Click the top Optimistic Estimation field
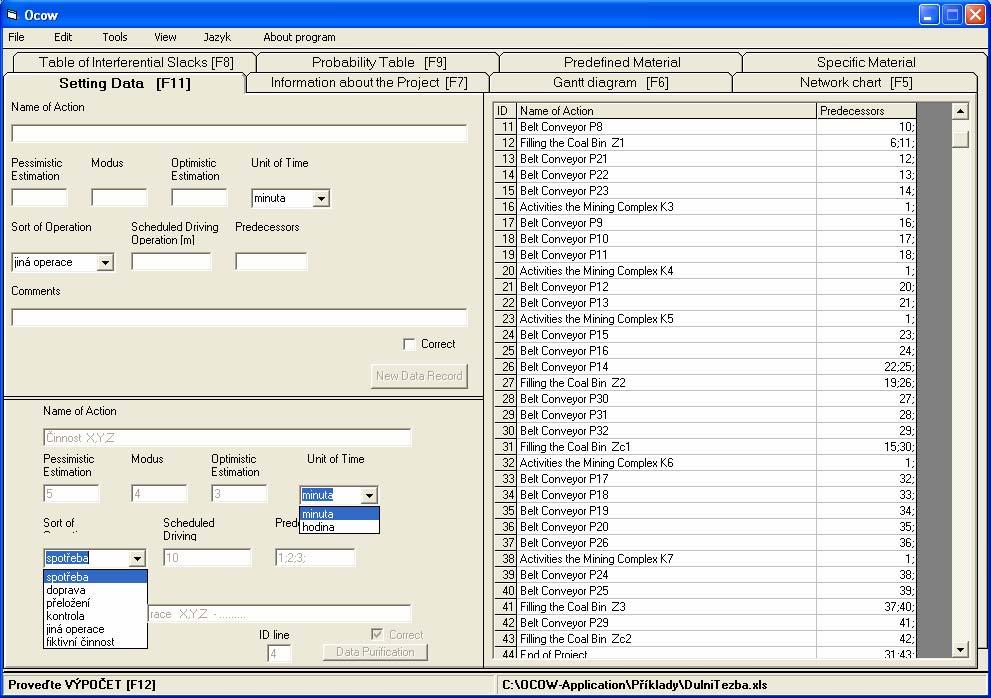Image resolution: width=991 pixels, height=698 pixels. [199, 198]
